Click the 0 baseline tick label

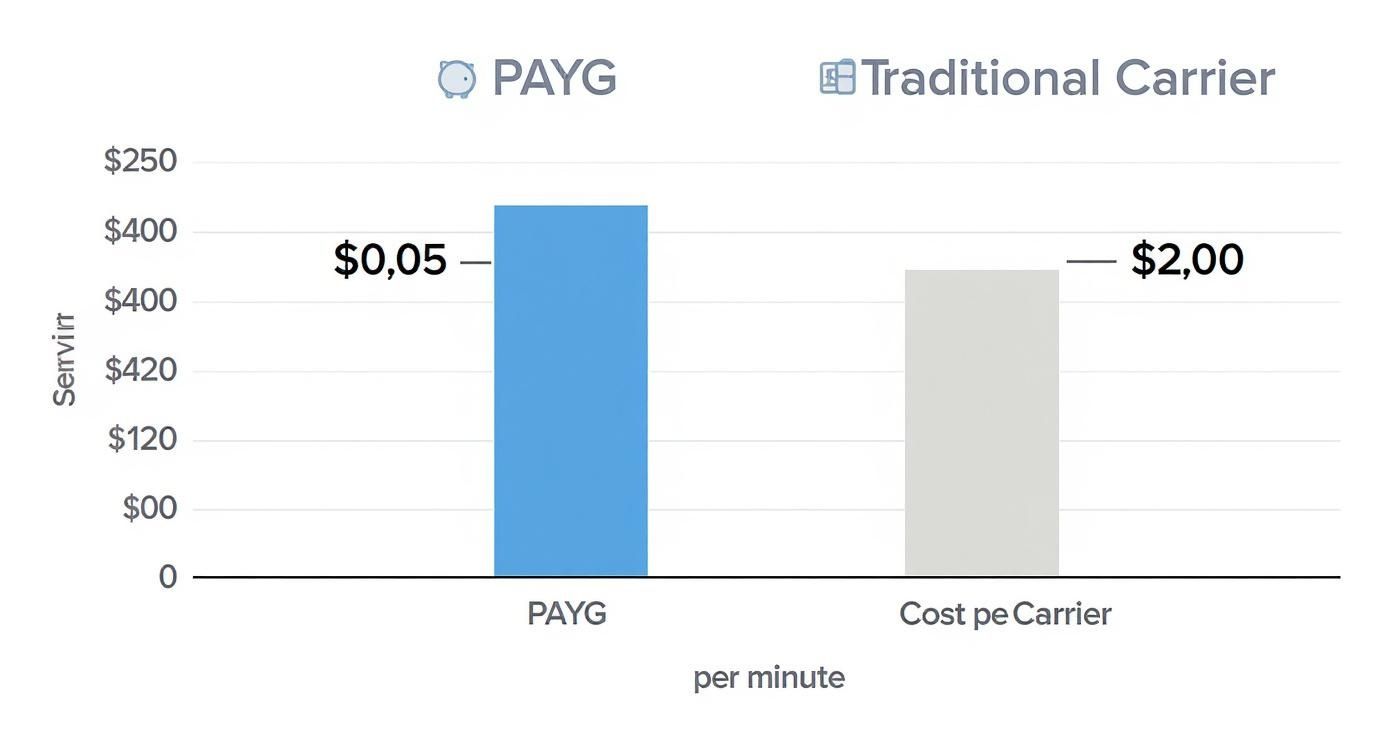pos(168,577)
